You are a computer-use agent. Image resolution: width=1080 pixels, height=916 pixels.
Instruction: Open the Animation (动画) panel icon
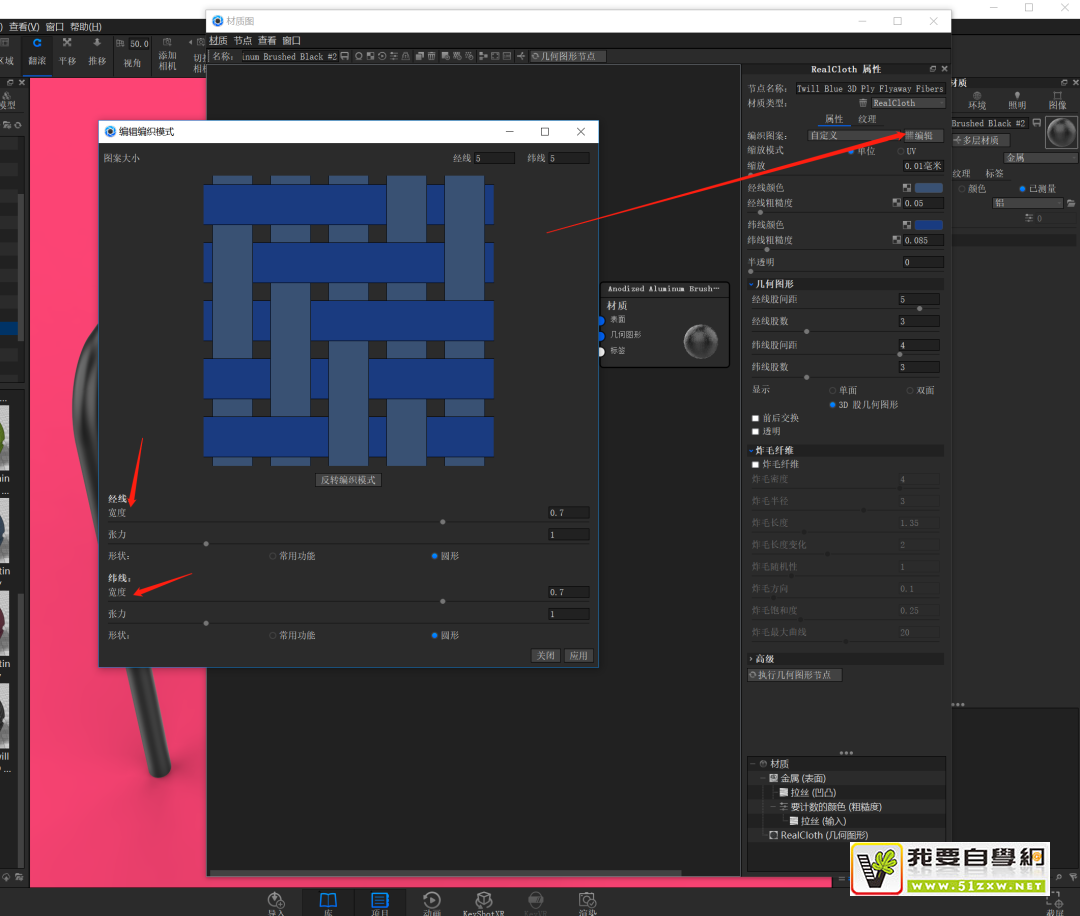431,901
